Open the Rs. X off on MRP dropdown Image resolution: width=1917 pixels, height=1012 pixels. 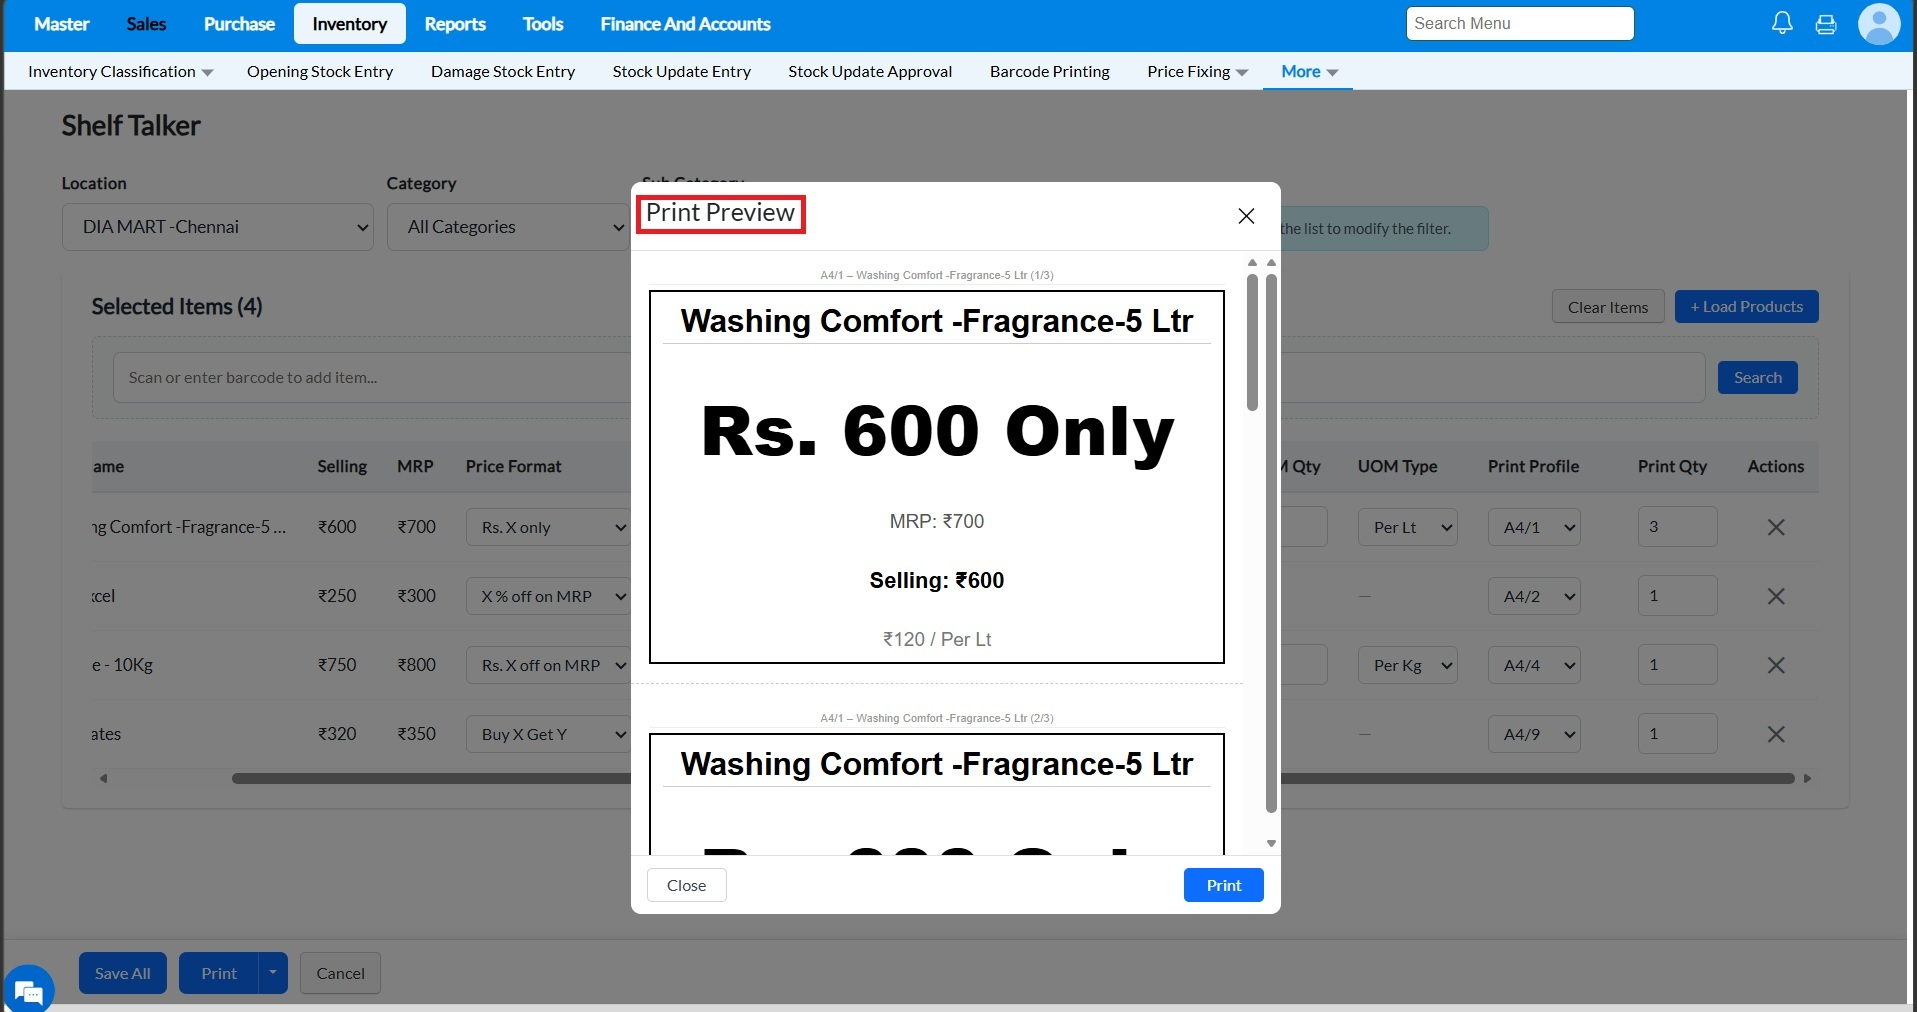(548, 665)
